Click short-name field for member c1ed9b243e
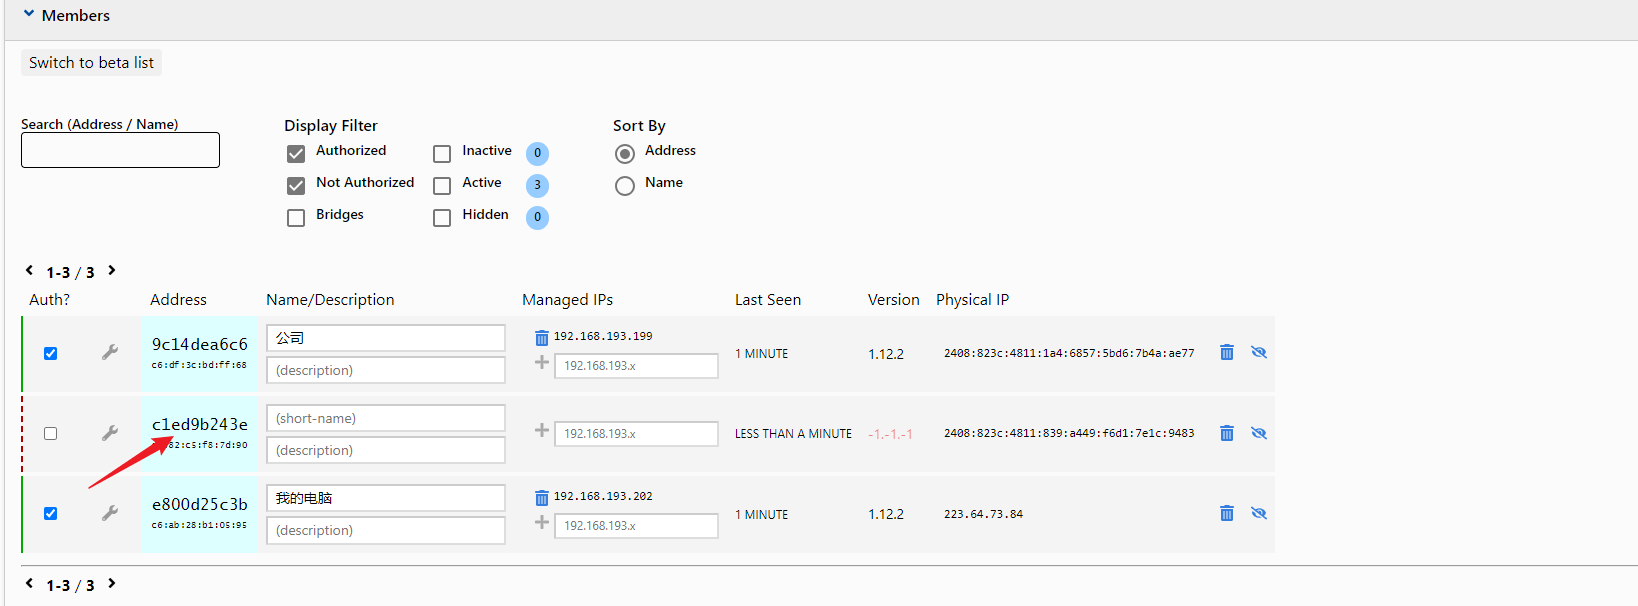Screen dimensions: 1638x606 pyautogui.click(x=385, y=418)
